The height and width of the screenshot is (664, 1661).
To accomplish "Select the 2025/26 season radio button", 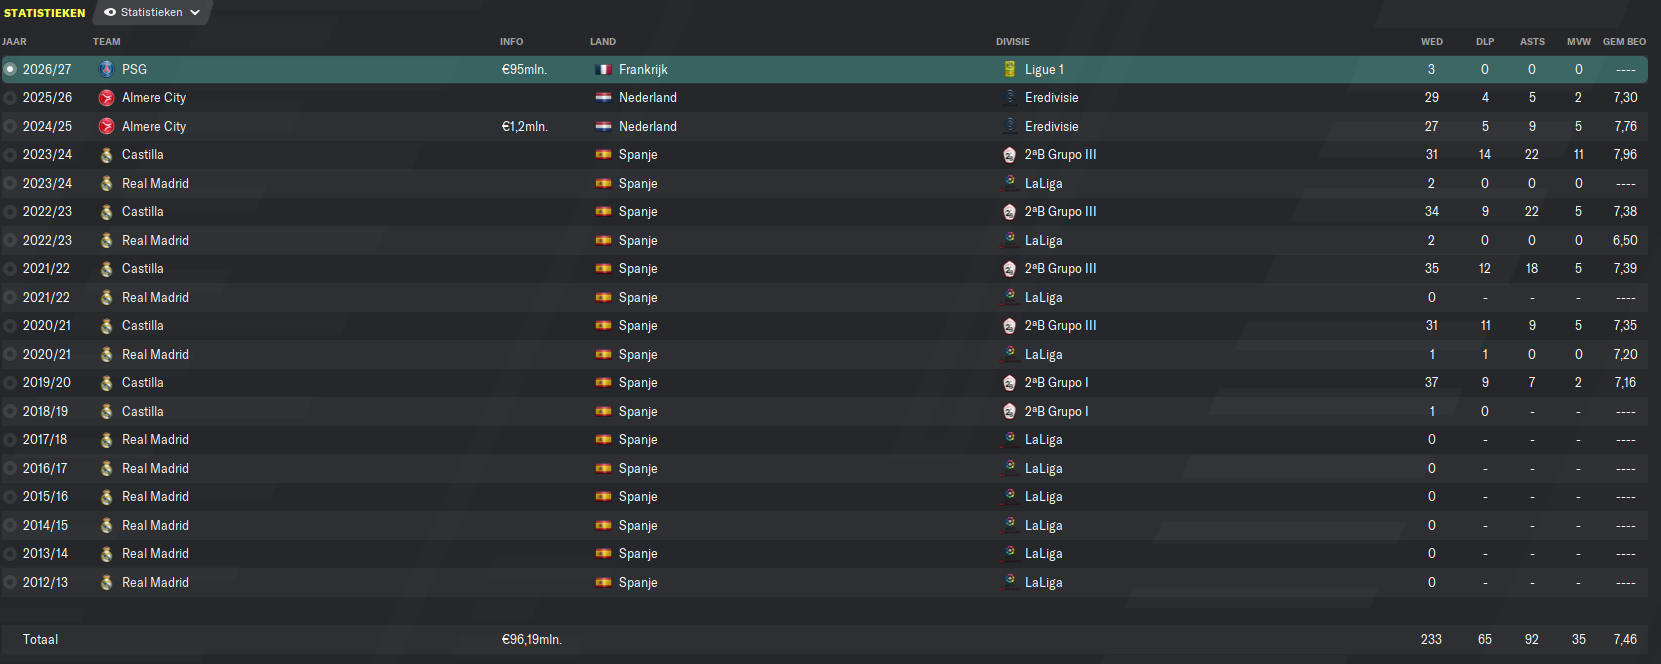I will click(10, 98).
